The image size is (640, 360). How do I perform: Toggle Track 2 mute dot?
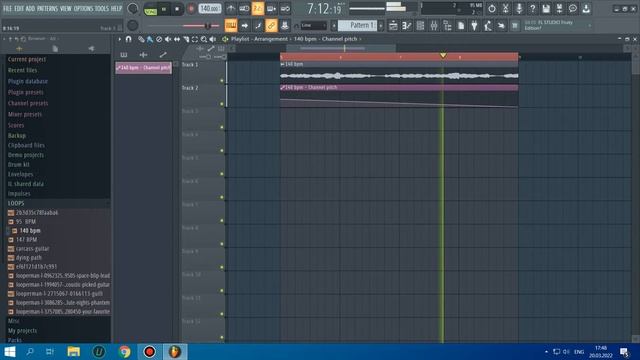222,104
